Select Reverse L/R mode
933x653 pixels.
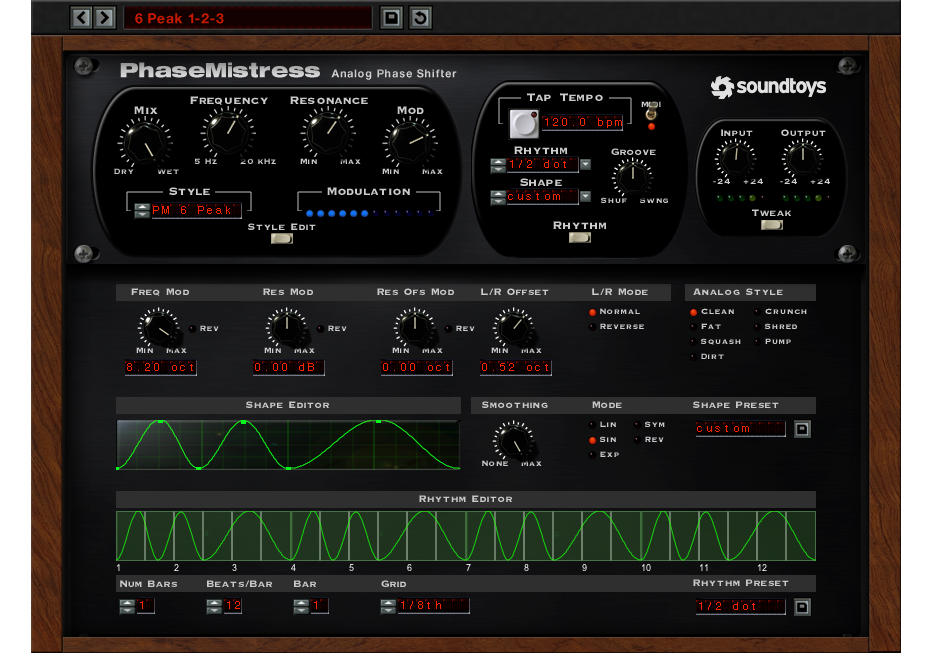(593, 327)
